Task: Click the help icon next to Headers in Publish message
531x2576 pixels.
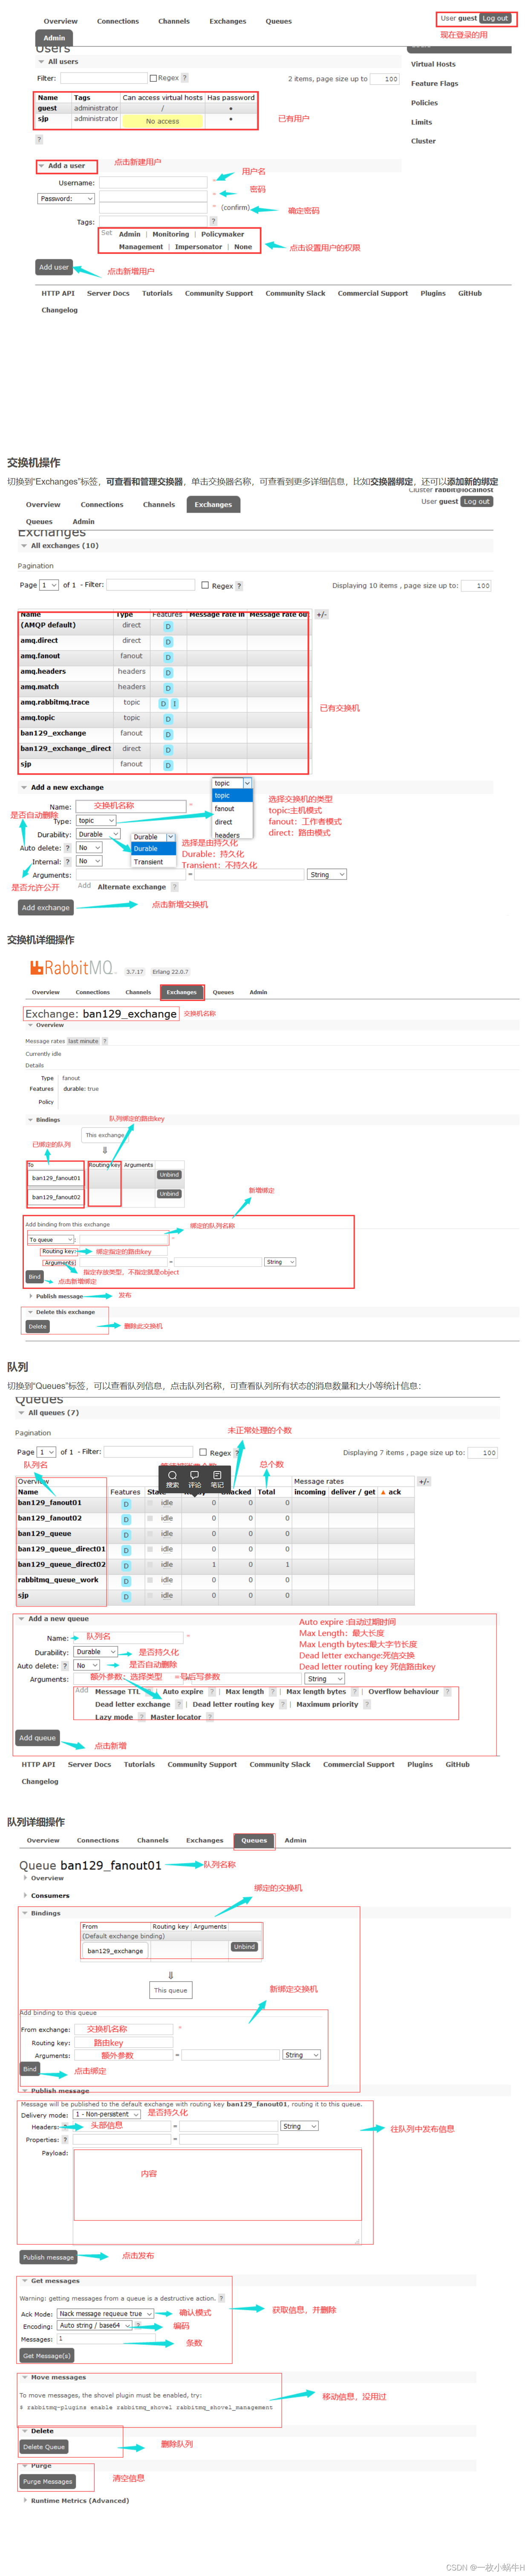Action: (x=65, y=2127)
